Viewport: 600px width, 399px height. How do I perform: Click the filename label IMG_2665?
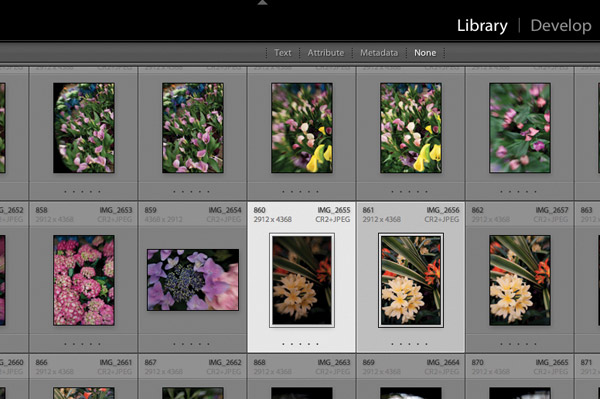pyautogui.click(x=552, y=362)
